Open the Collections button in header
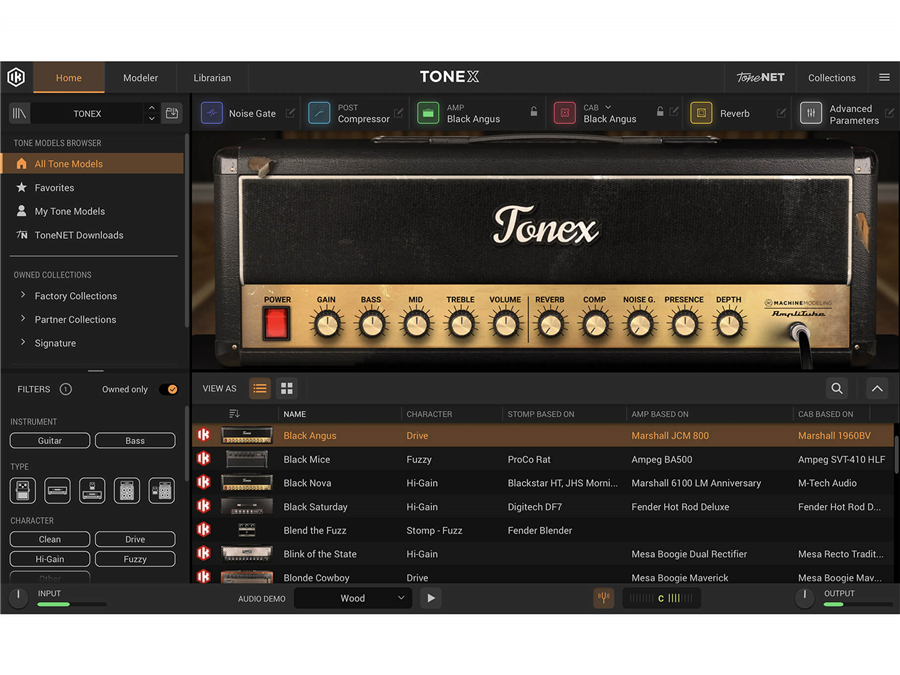 (831, 78)
